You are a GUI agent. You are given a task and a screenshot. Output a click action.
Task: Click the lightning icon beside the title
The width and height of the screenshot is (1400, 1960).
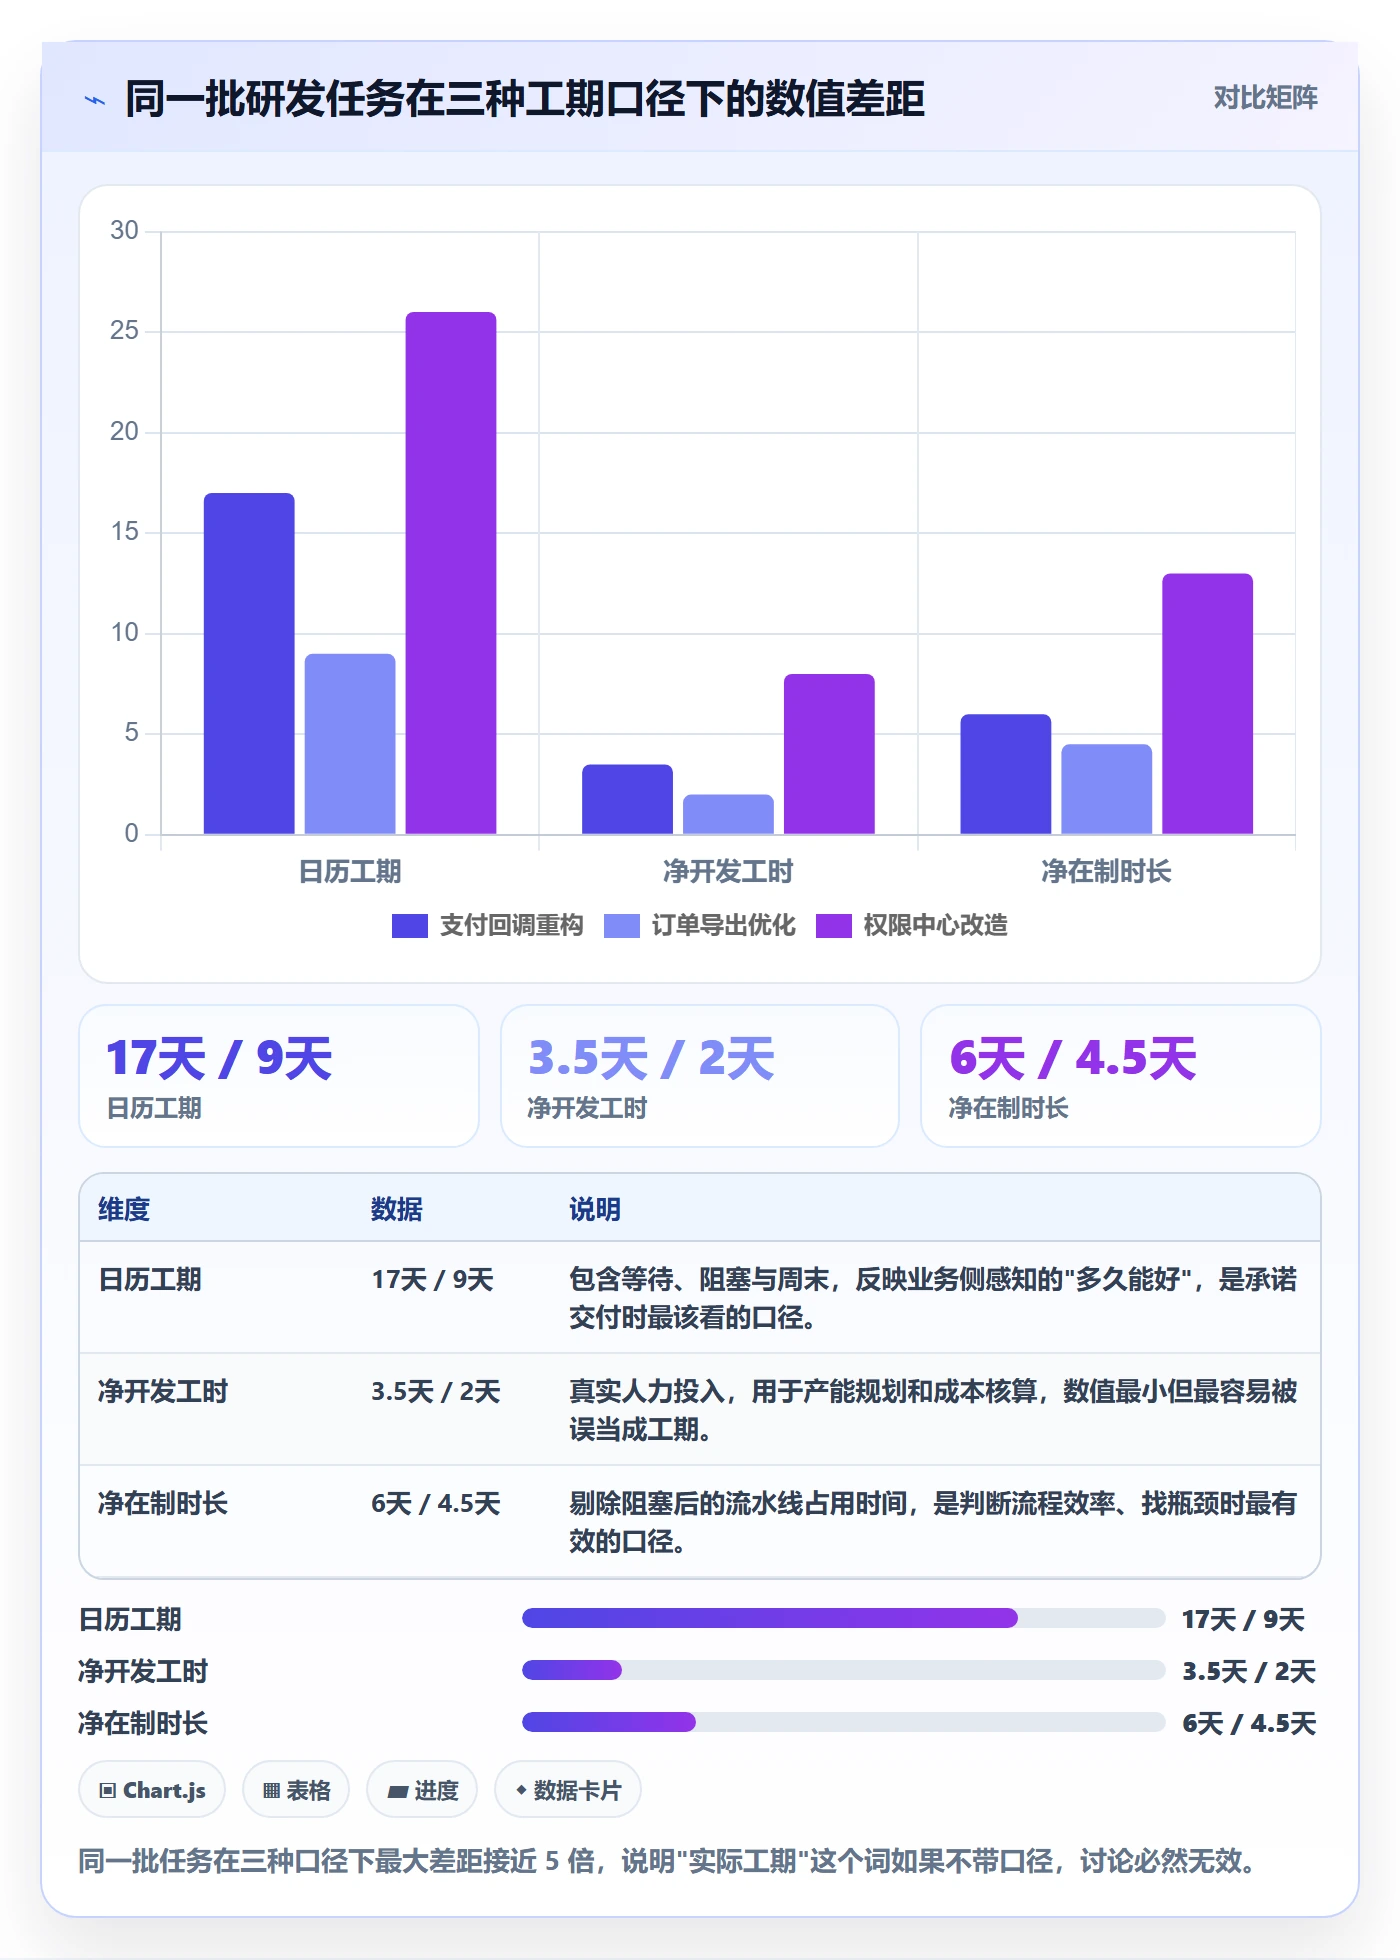coord(95,100)
